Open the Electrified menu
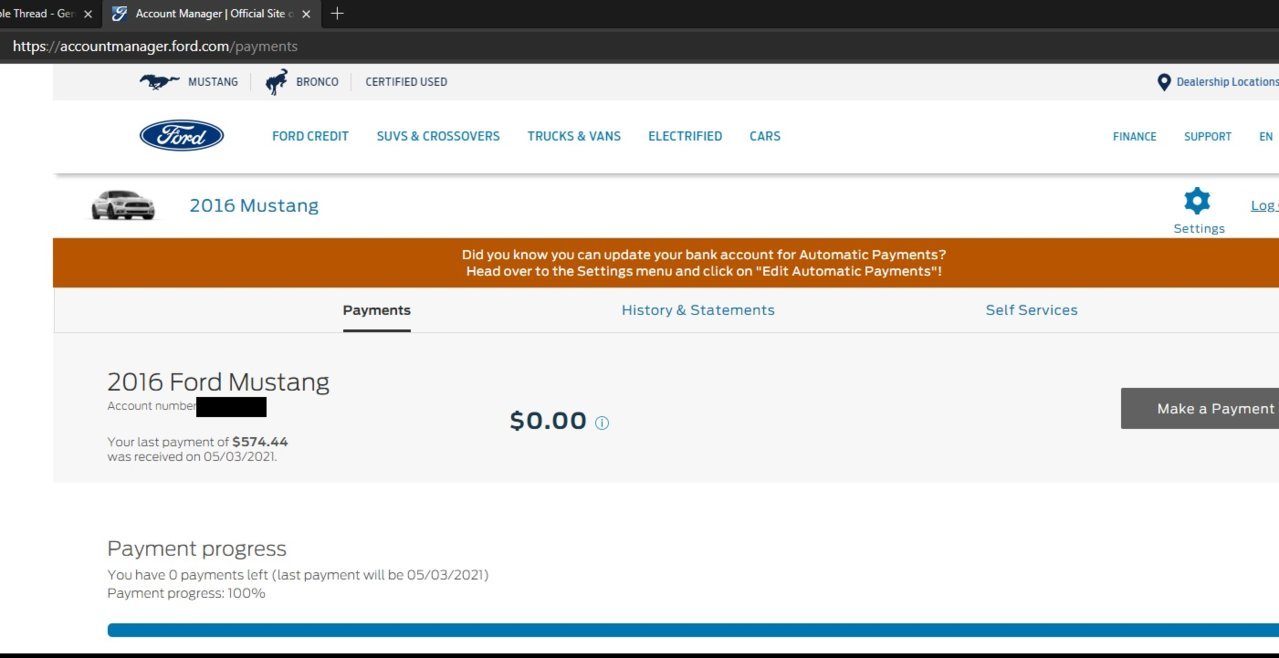The width and height of the screenshot is (1279, 658). [685, 136]
